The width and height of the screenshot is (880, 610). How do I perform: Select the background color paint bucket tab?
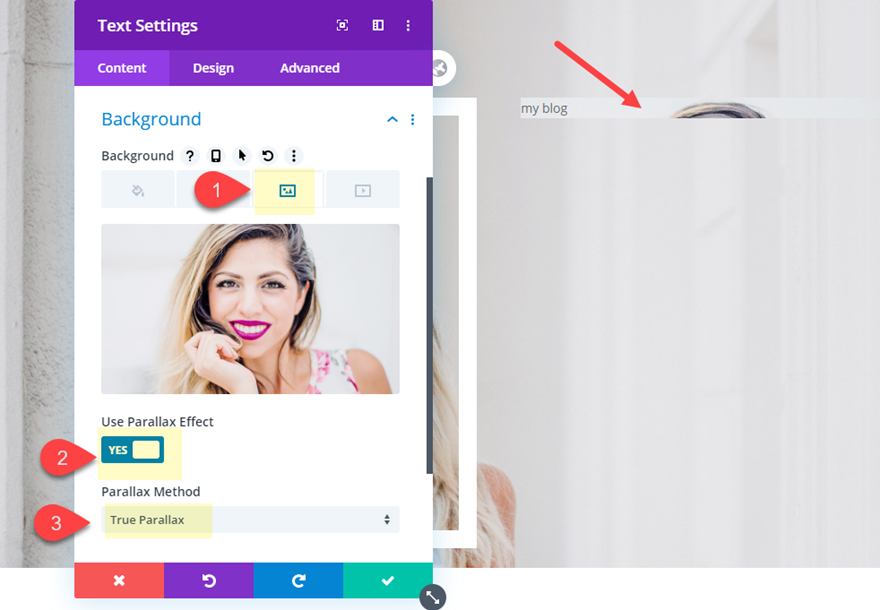pos(138,191)
